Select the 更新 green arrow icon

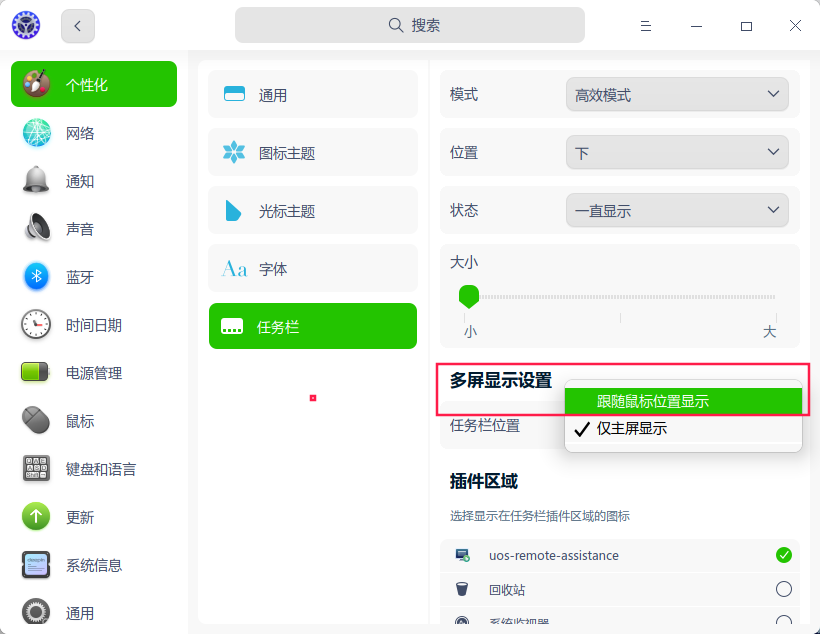coord(36,516)
